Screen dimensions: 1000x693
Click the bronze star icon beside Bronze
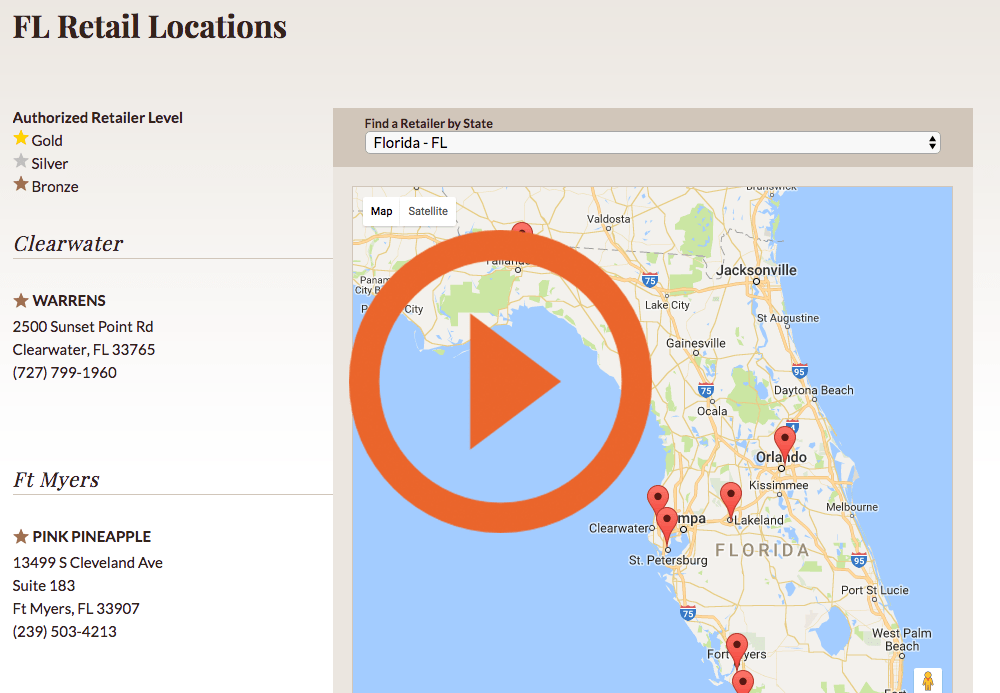pos(21,184)
